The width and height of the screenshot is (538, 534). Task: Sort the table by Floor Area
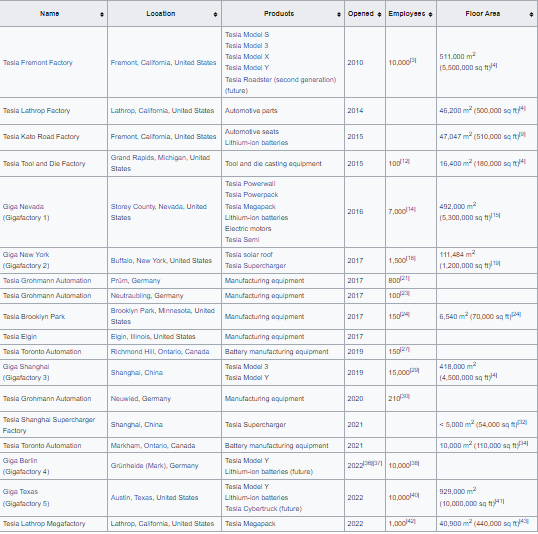531,14
